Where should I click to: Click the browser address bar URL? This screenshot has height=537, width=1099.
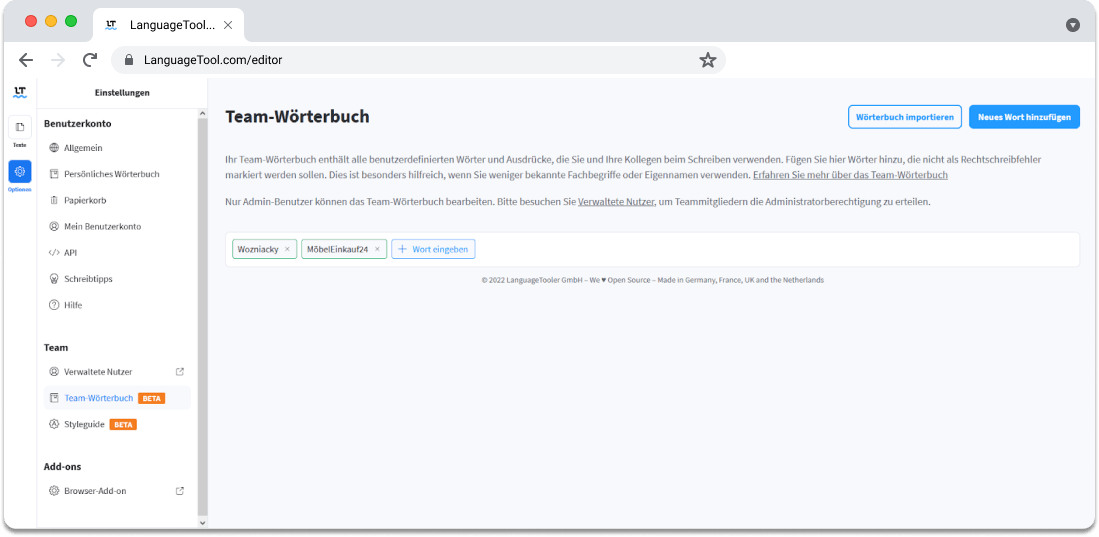213,60
